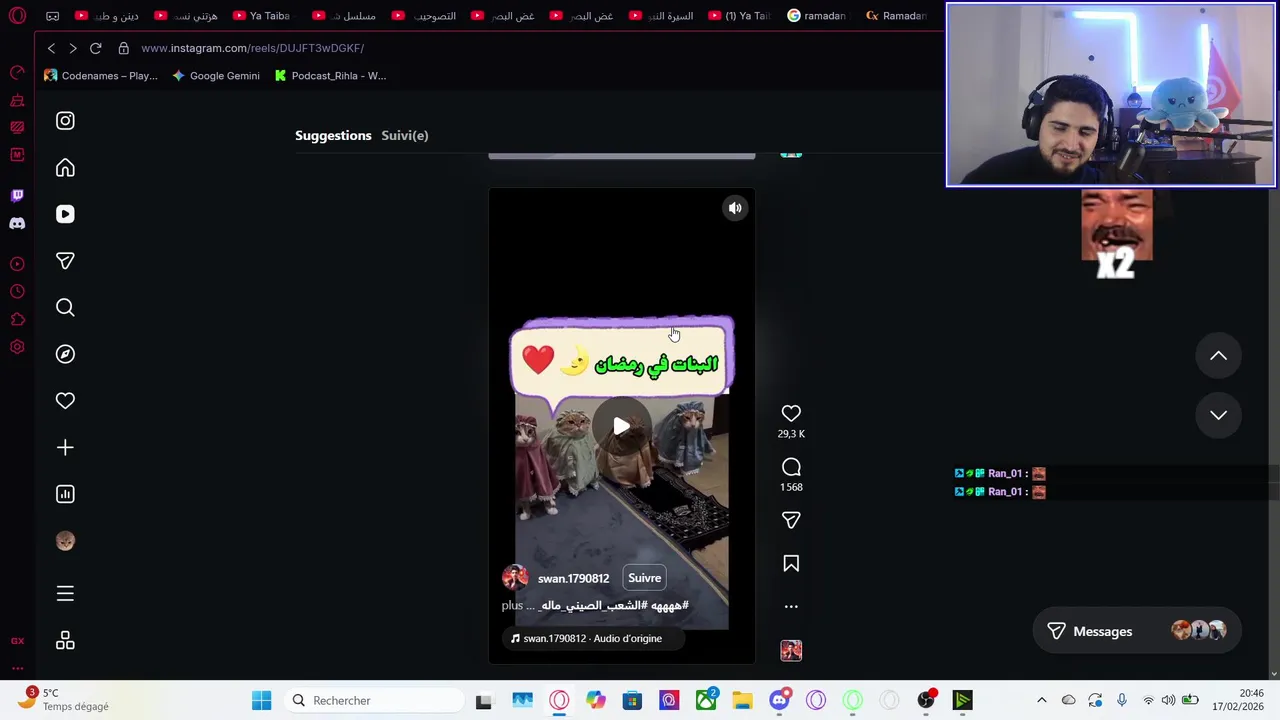The width and height of the screenshot is (1280, 720).
Task: Switch to the Suivi(e) tab
Action: point(404,135)
